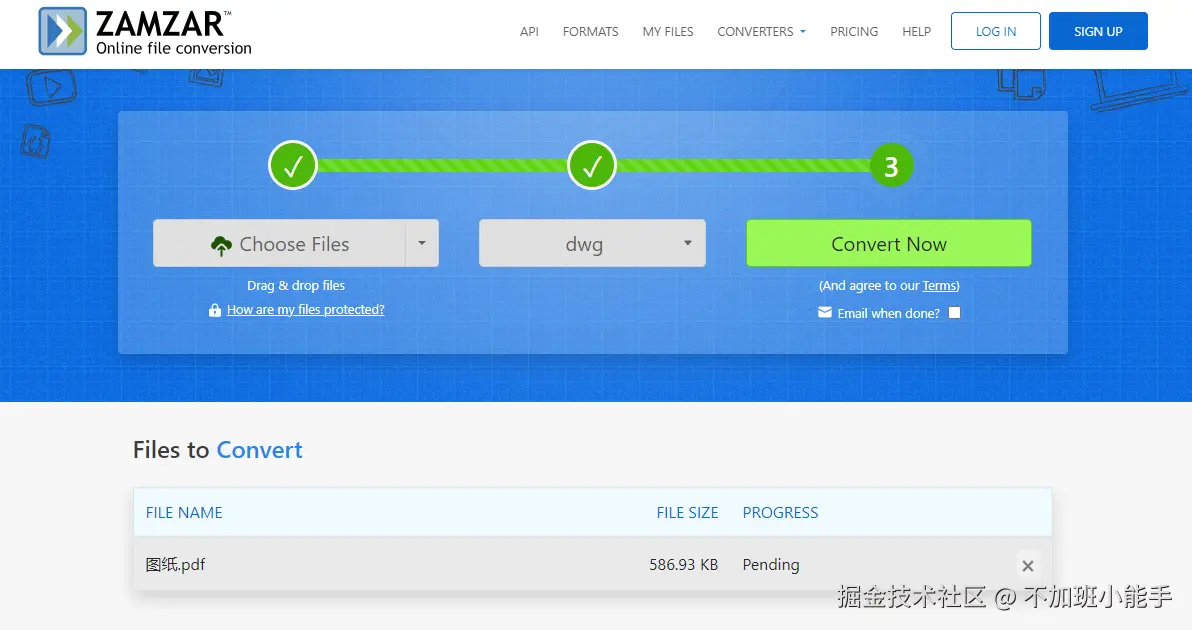Viewport: 1192px width, 630px height.
Task: Click Convert Now
Action: pos(889,244)
